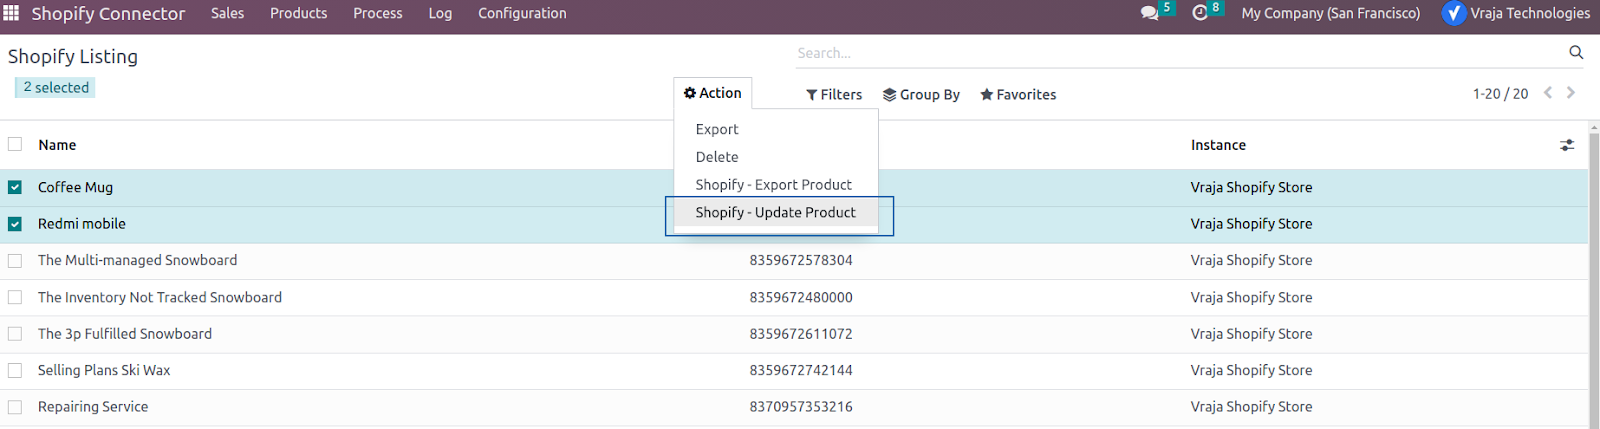Switch company via My Company (San Francisco)
This screenshot has height=429, width=1600.
pyautogui.click(x=1330, y=13)
